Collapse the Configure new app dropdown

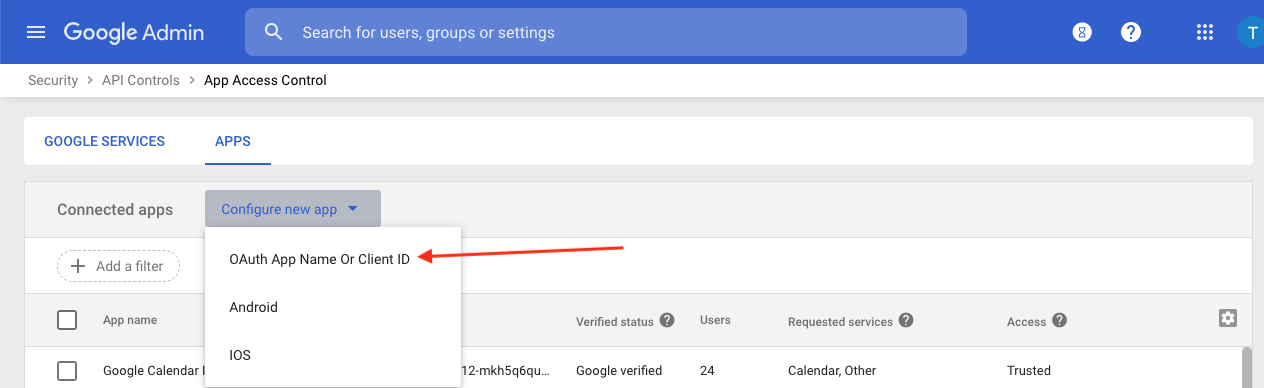click(x=293, y=209)
